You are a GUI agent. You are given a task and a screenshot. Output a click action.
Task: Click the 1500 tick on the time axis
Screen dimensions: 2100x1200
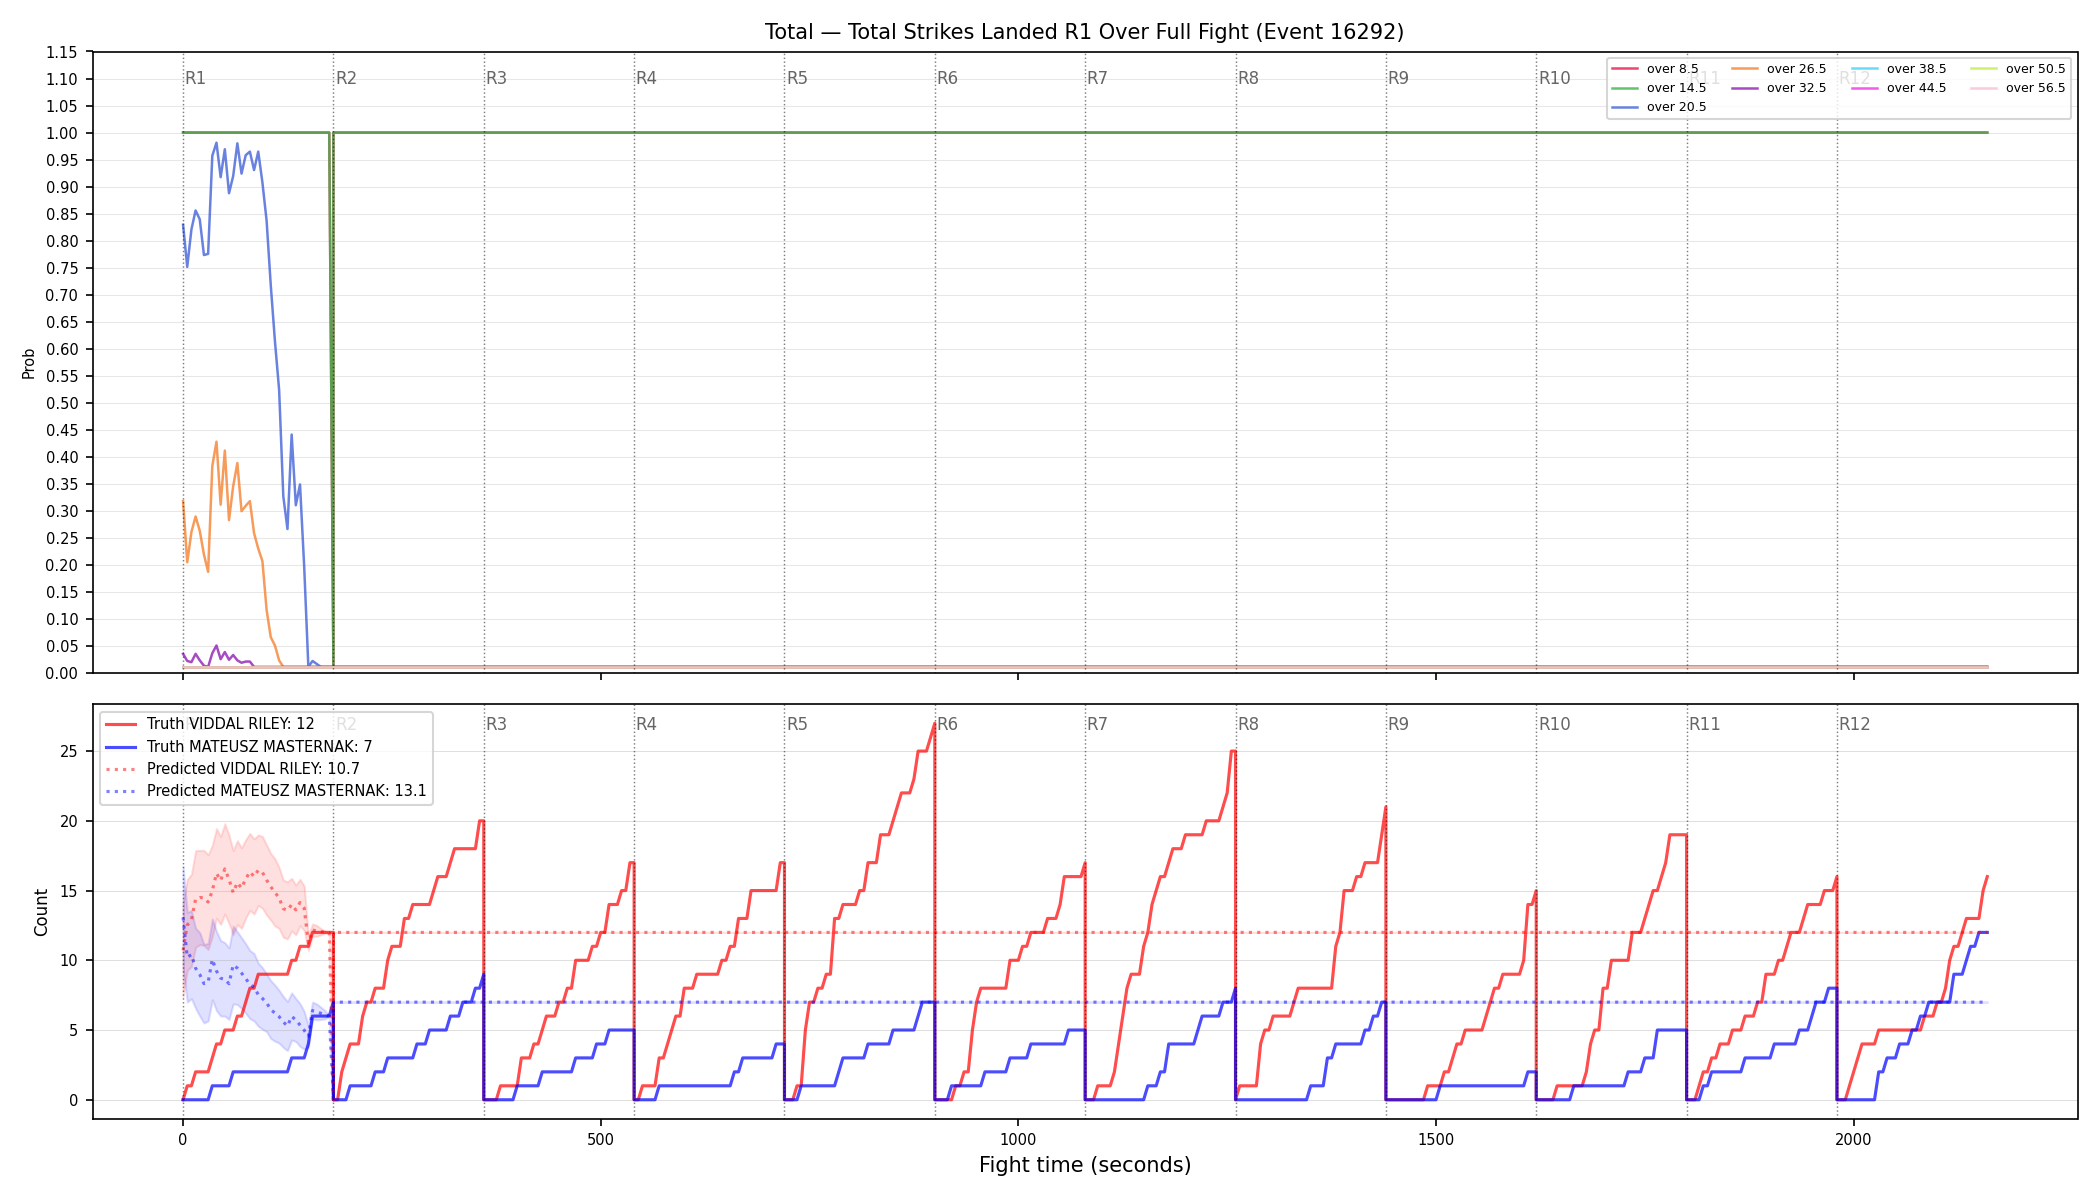pos(1436,1139)
